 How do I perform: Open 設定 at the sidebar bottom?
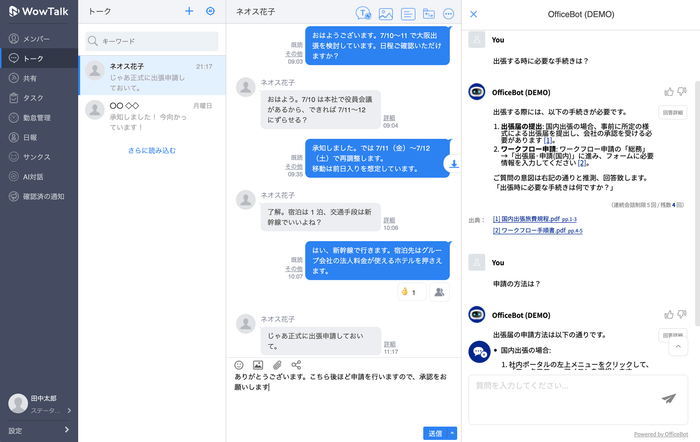click(39, 430)
